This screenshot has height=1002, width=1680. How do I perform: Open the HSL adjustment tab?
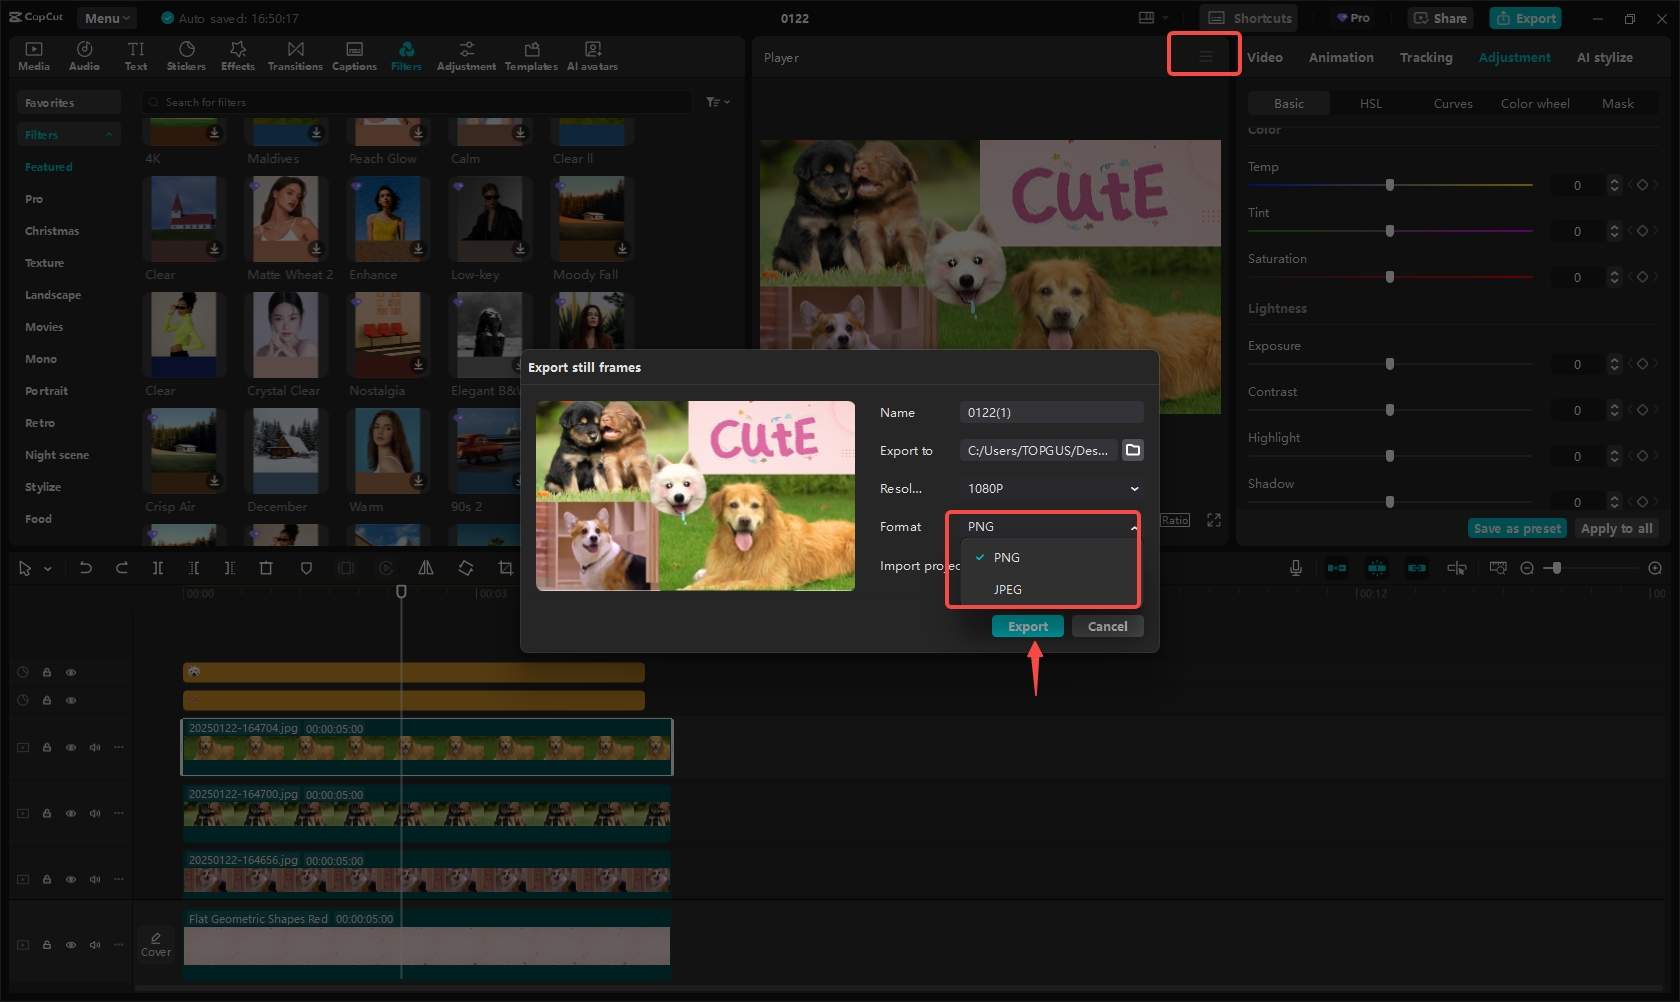coord(1371,103)
